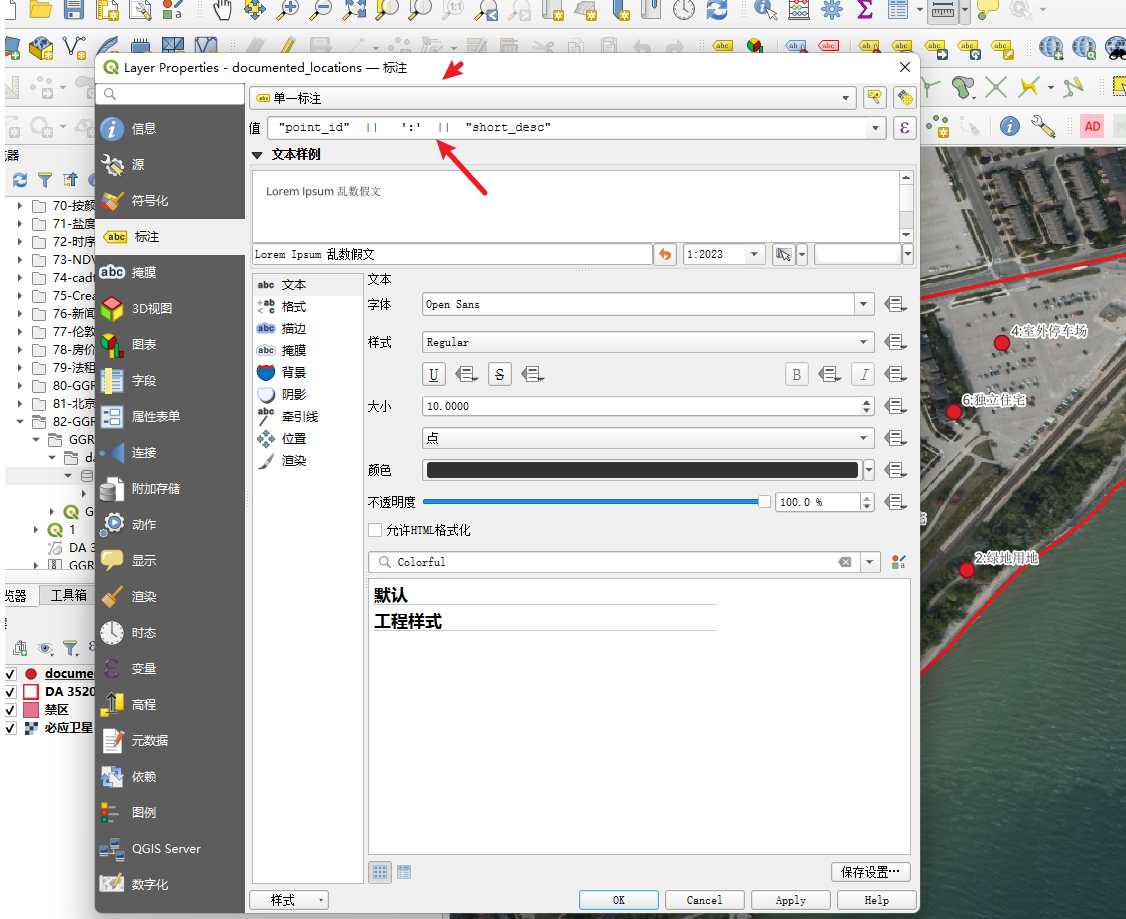Click the label automatic placement settings icon
Screen dimensions: 1126x919
[x=905, y=98]
